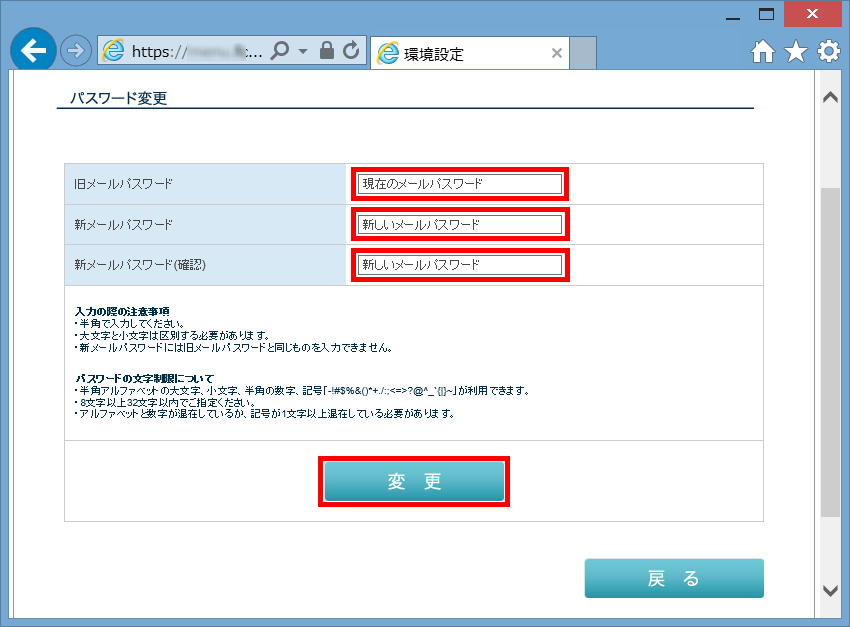
Task: Click the search magnifier in address bar
Action: click(281, 52)
